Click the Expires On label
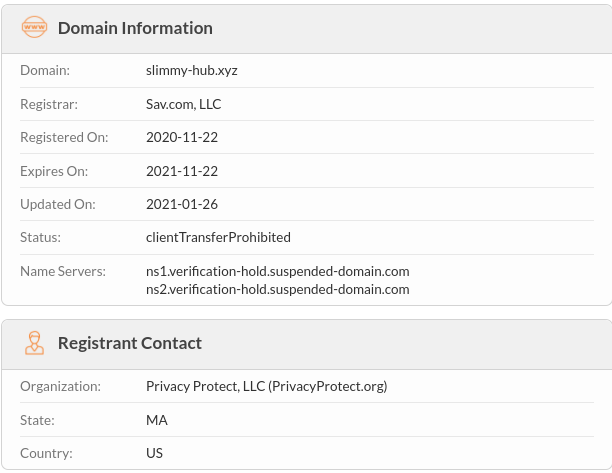 pyautogui.click(x=54, y=171)
